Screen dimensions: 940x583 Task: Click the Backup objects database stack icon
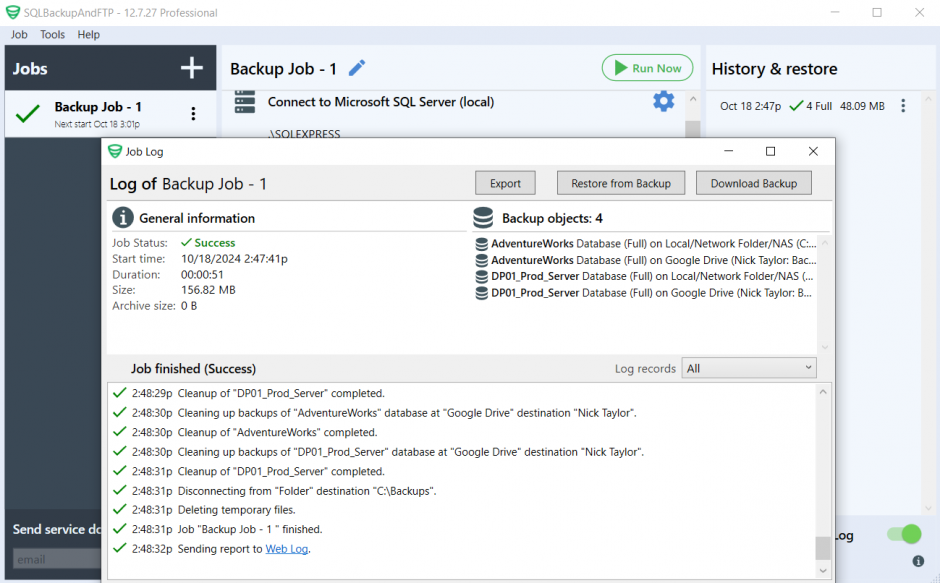483,218
